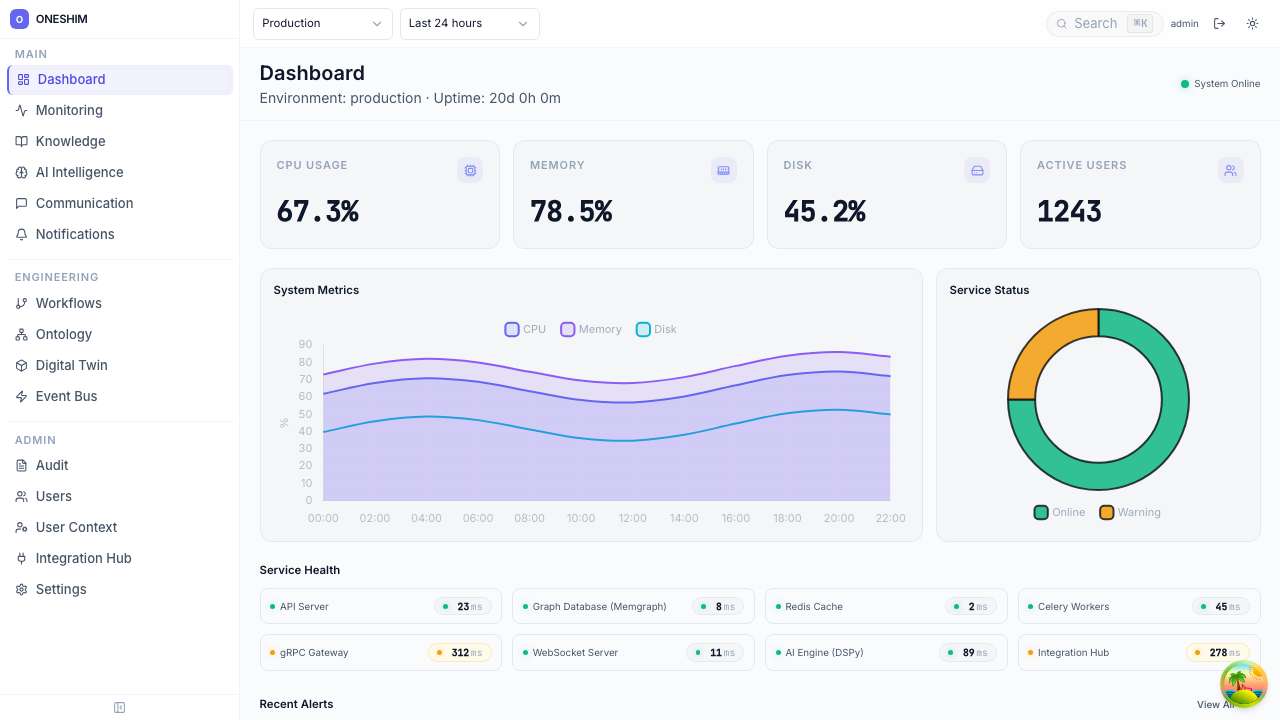The height and width of the screenshot is (720, 1280).
Task: Expand the Production environment dropdown
Action: coord(322,23)
